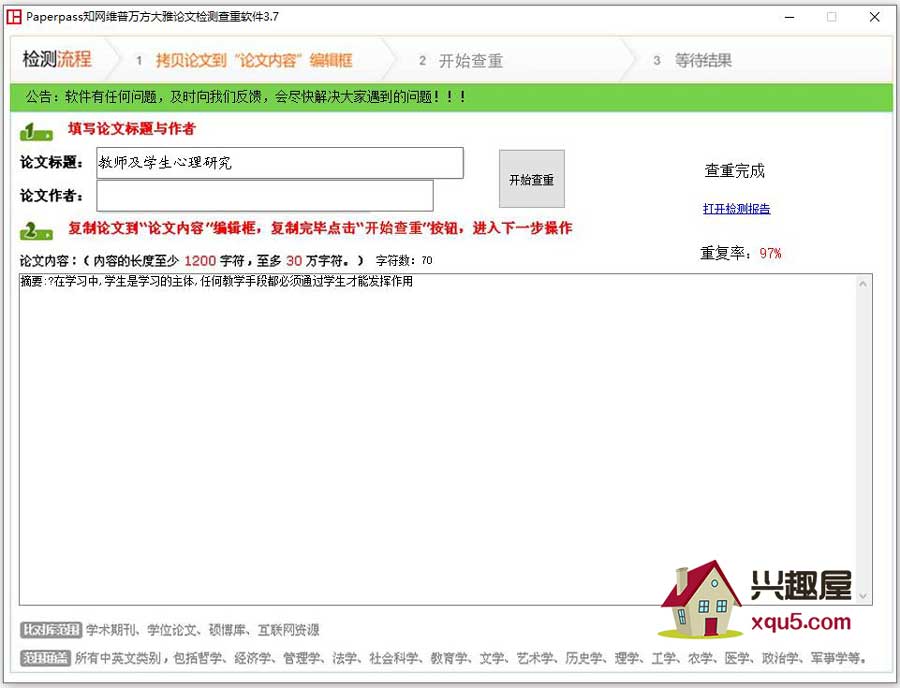Click inside the 论文内容 text editing area
Image resolution: width=900 pixels, height=688 pixels.
439,440
